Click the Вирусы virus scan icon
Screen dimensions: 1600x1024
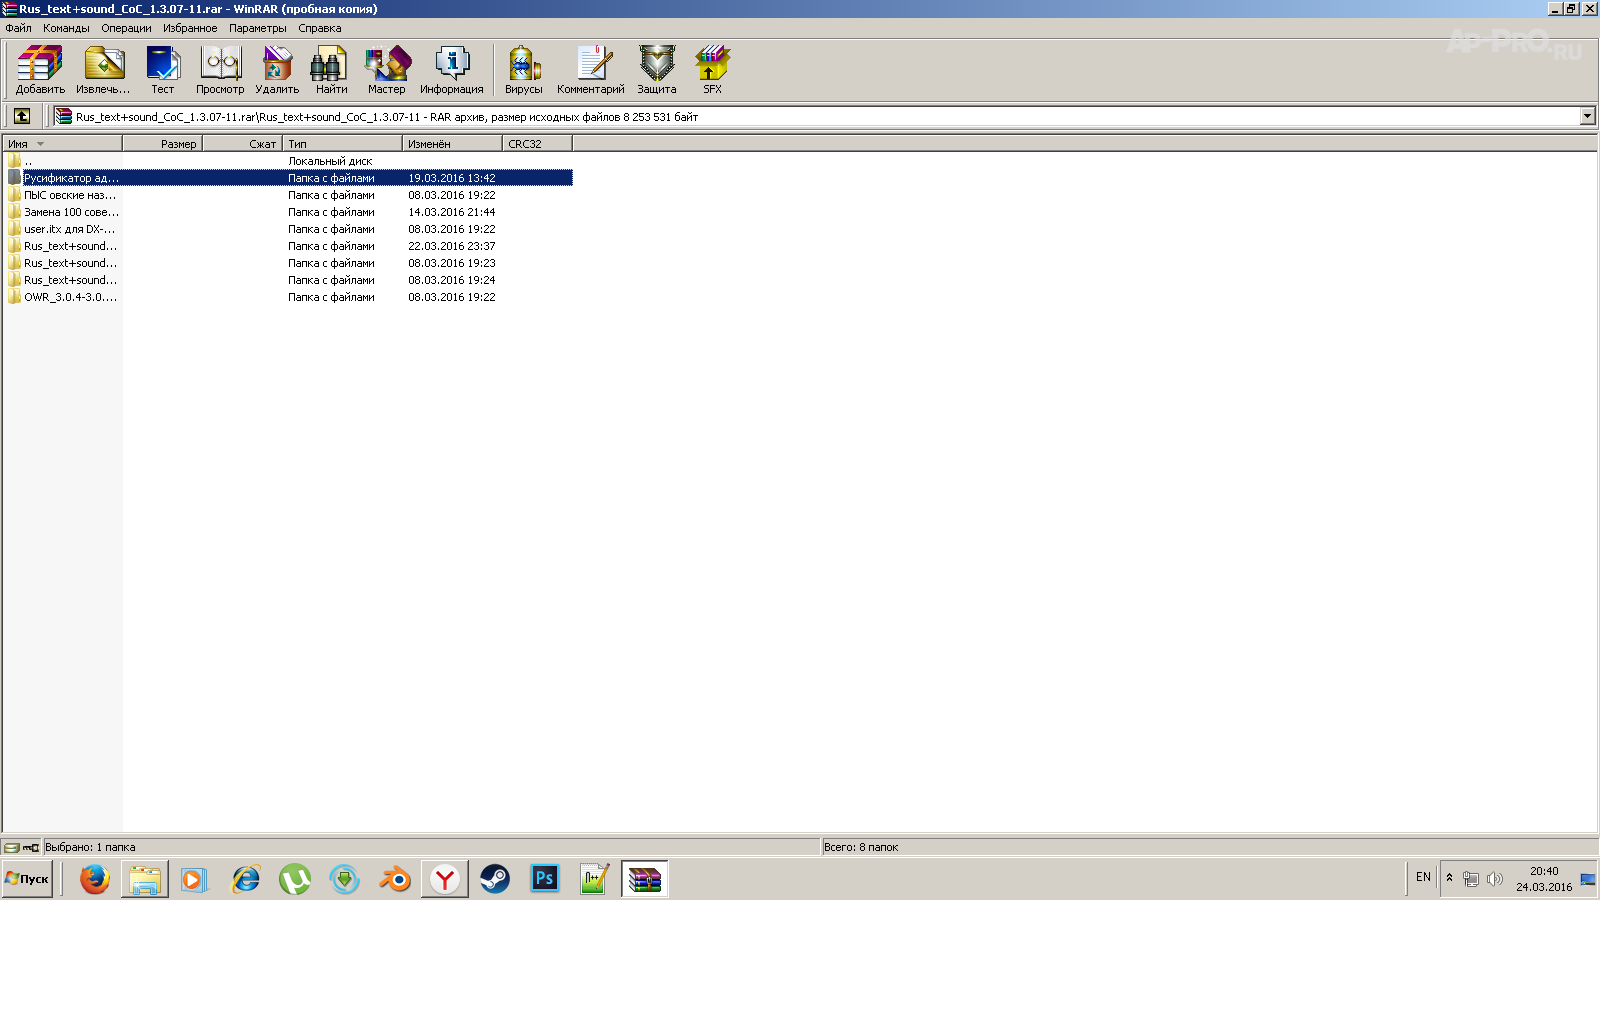[523, 69]
